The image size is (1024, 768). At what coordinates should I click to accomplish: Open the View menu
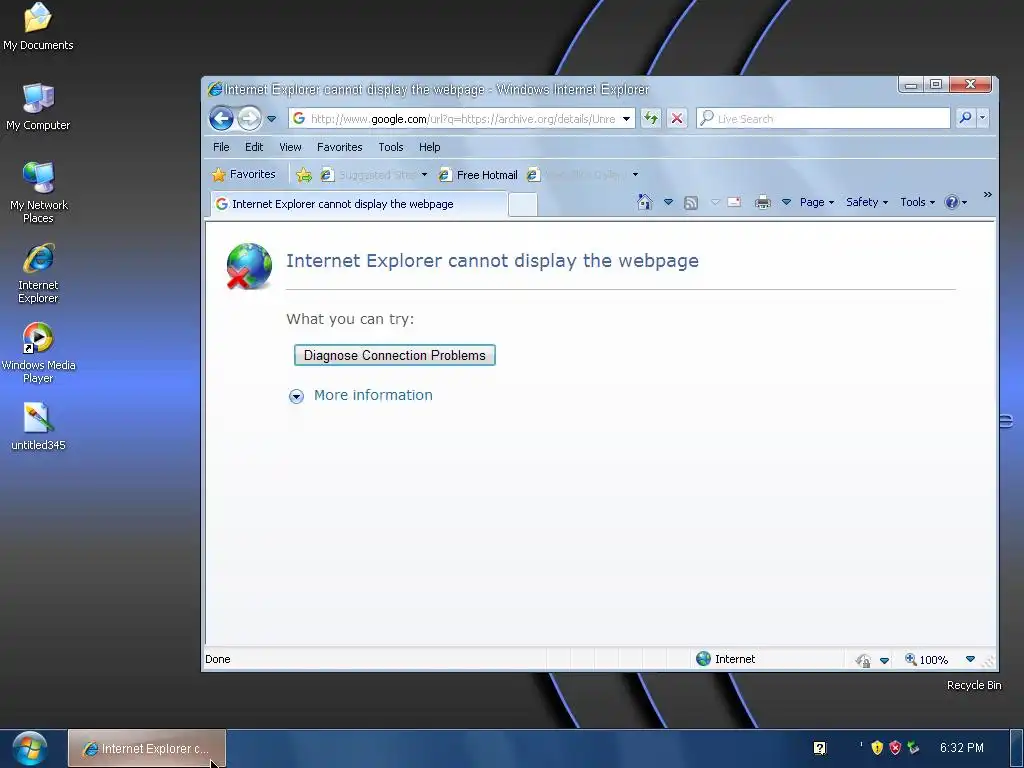click(291, 147)
